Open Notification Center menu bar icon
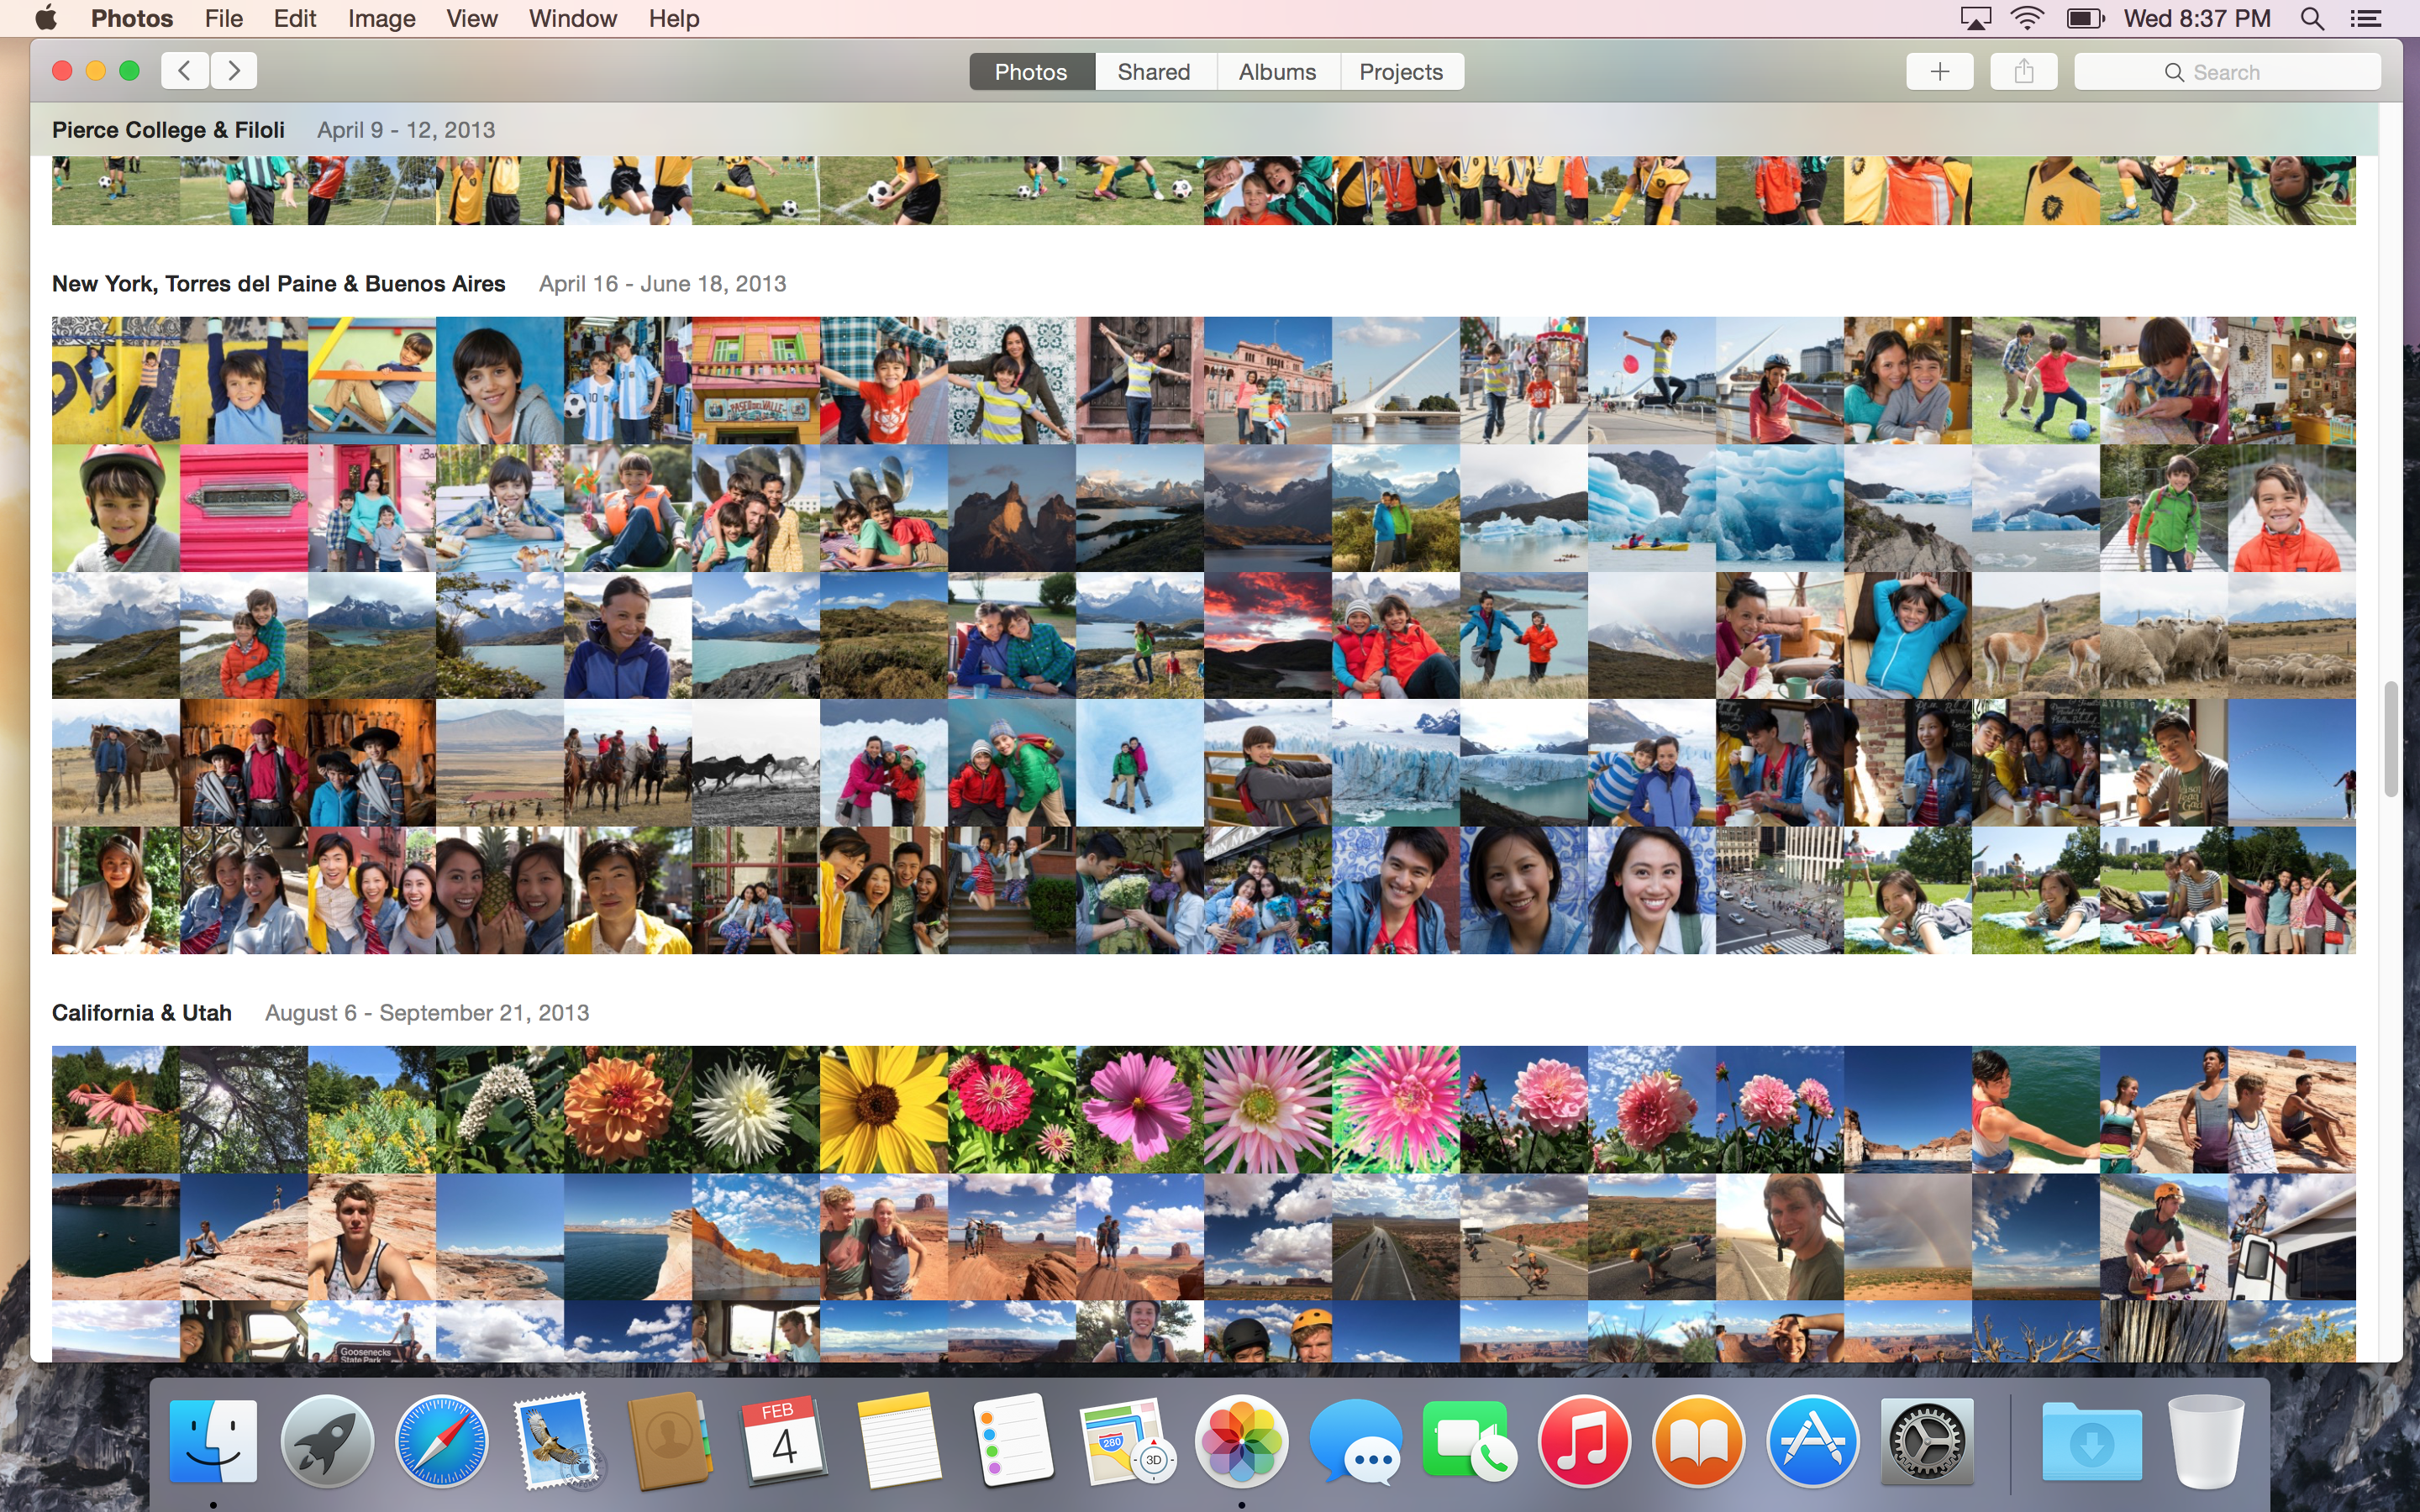Screen dimensions: 2420x1512 coord(2366,19)
